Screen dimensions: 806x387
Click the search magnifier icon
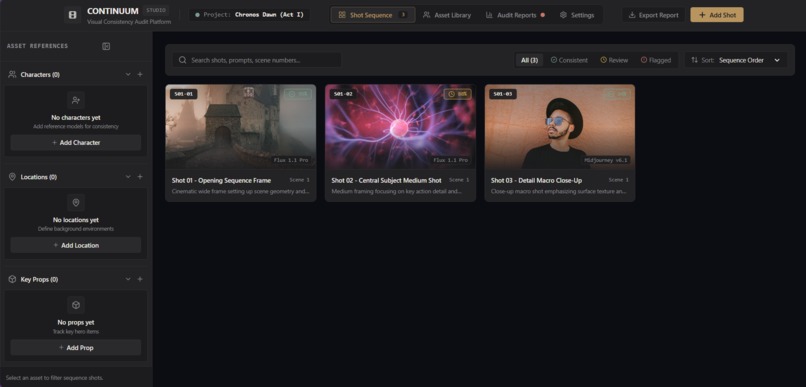[x=182, y=60]
